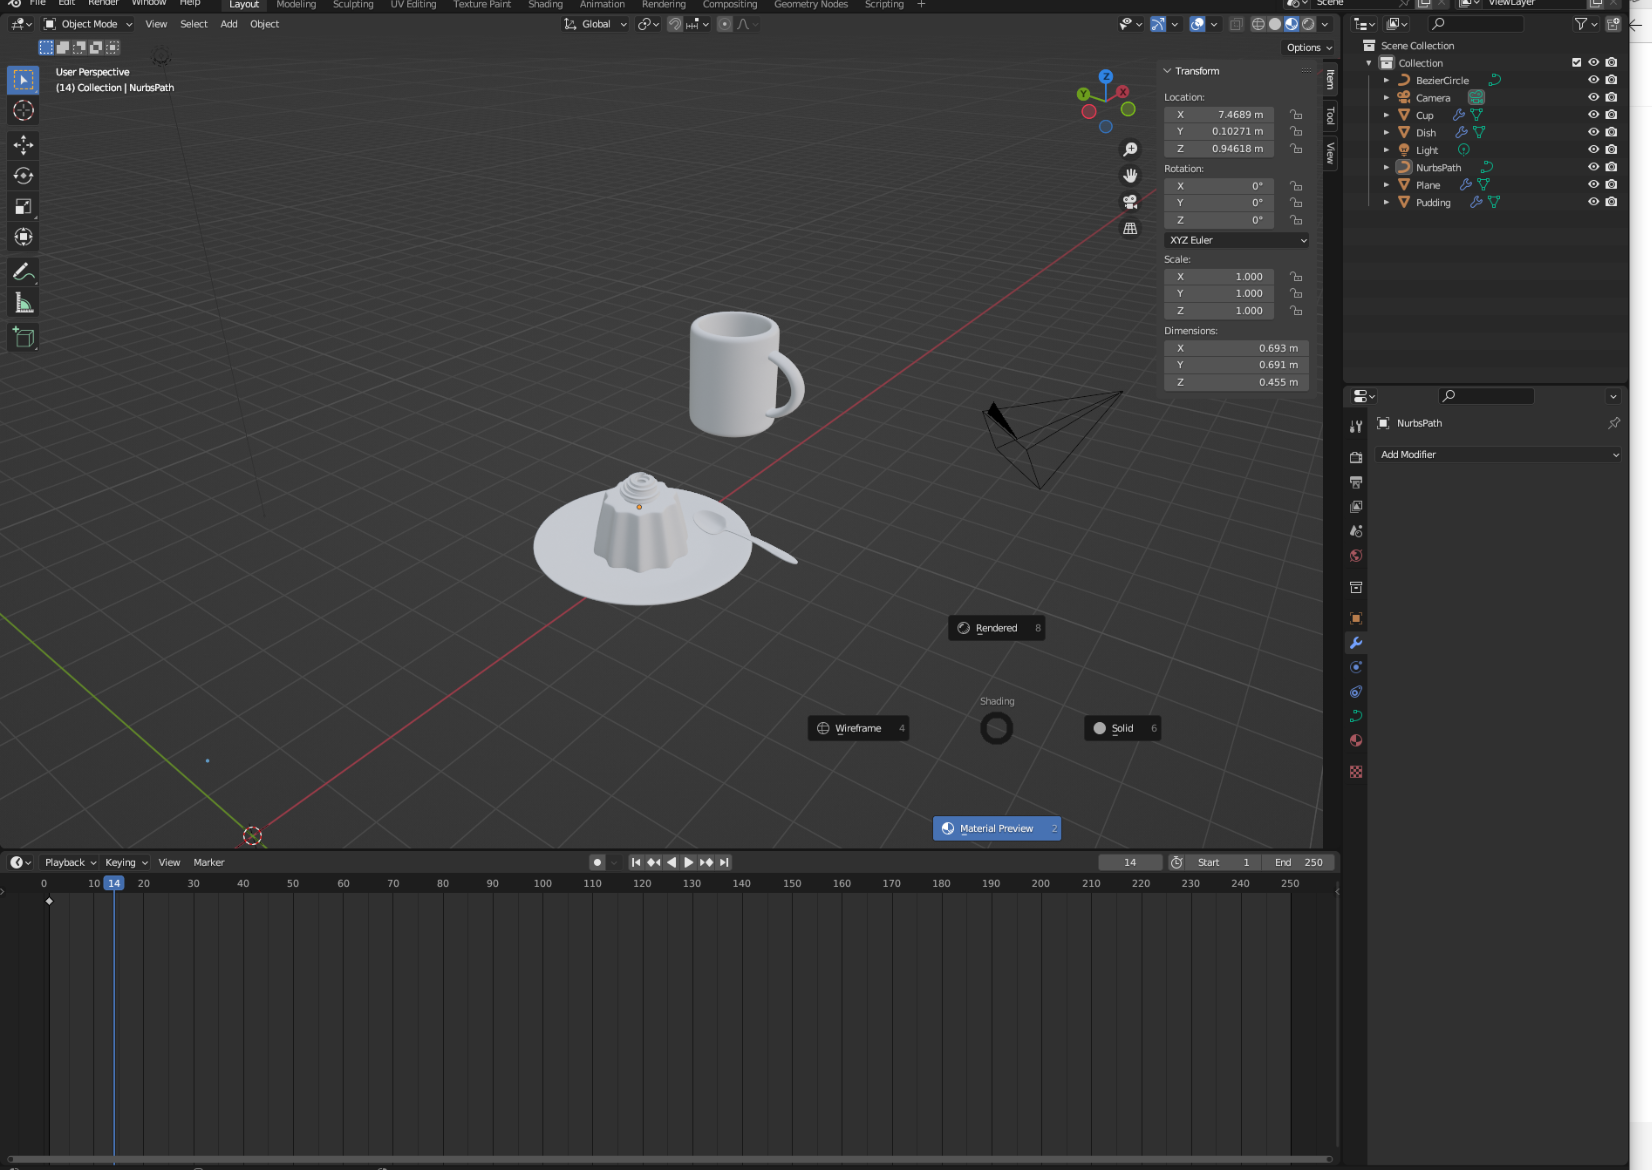The height and width of the screenshot is (1170, 1652).
Task: Open the viewport Object menu
Action: pyautogui.click(x=265, y=24)
